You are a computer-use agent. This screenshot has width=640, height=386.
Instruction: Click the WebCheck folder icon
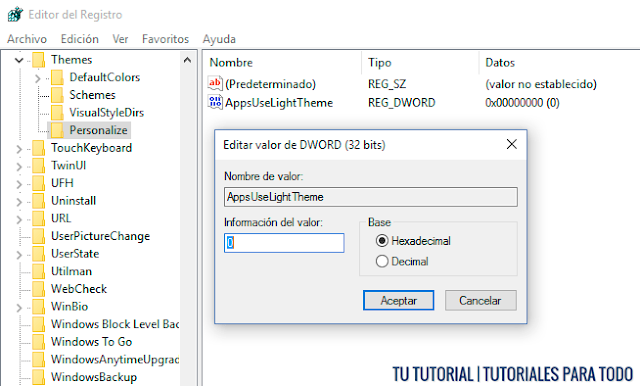click(x=39, y=289)
